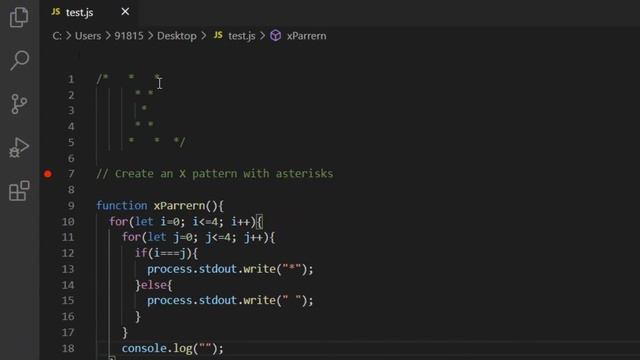This screenshot has height=360, width=640.
Task: Click the test.js breadcrumb segment
Action: tap(242, 36)
